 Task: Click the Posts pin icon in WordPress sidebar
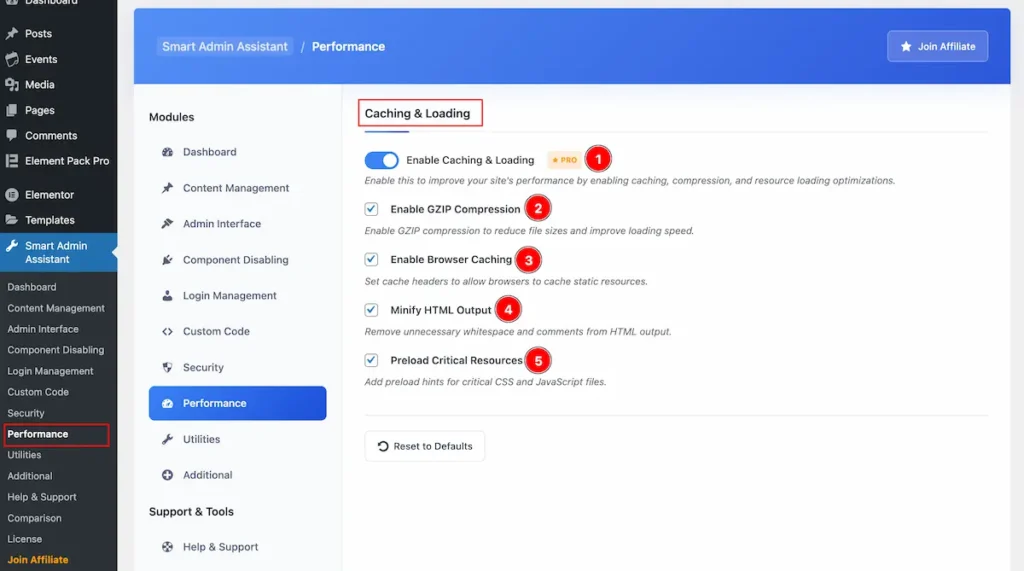click(x=12, y=33)
